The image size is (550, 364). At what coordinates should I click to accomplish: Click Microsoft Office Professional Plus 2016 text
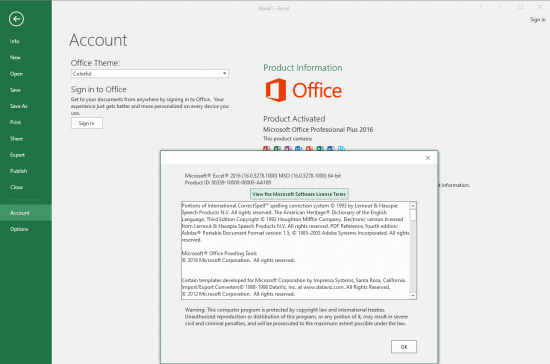pyautogui.click(x=318, y=130)
